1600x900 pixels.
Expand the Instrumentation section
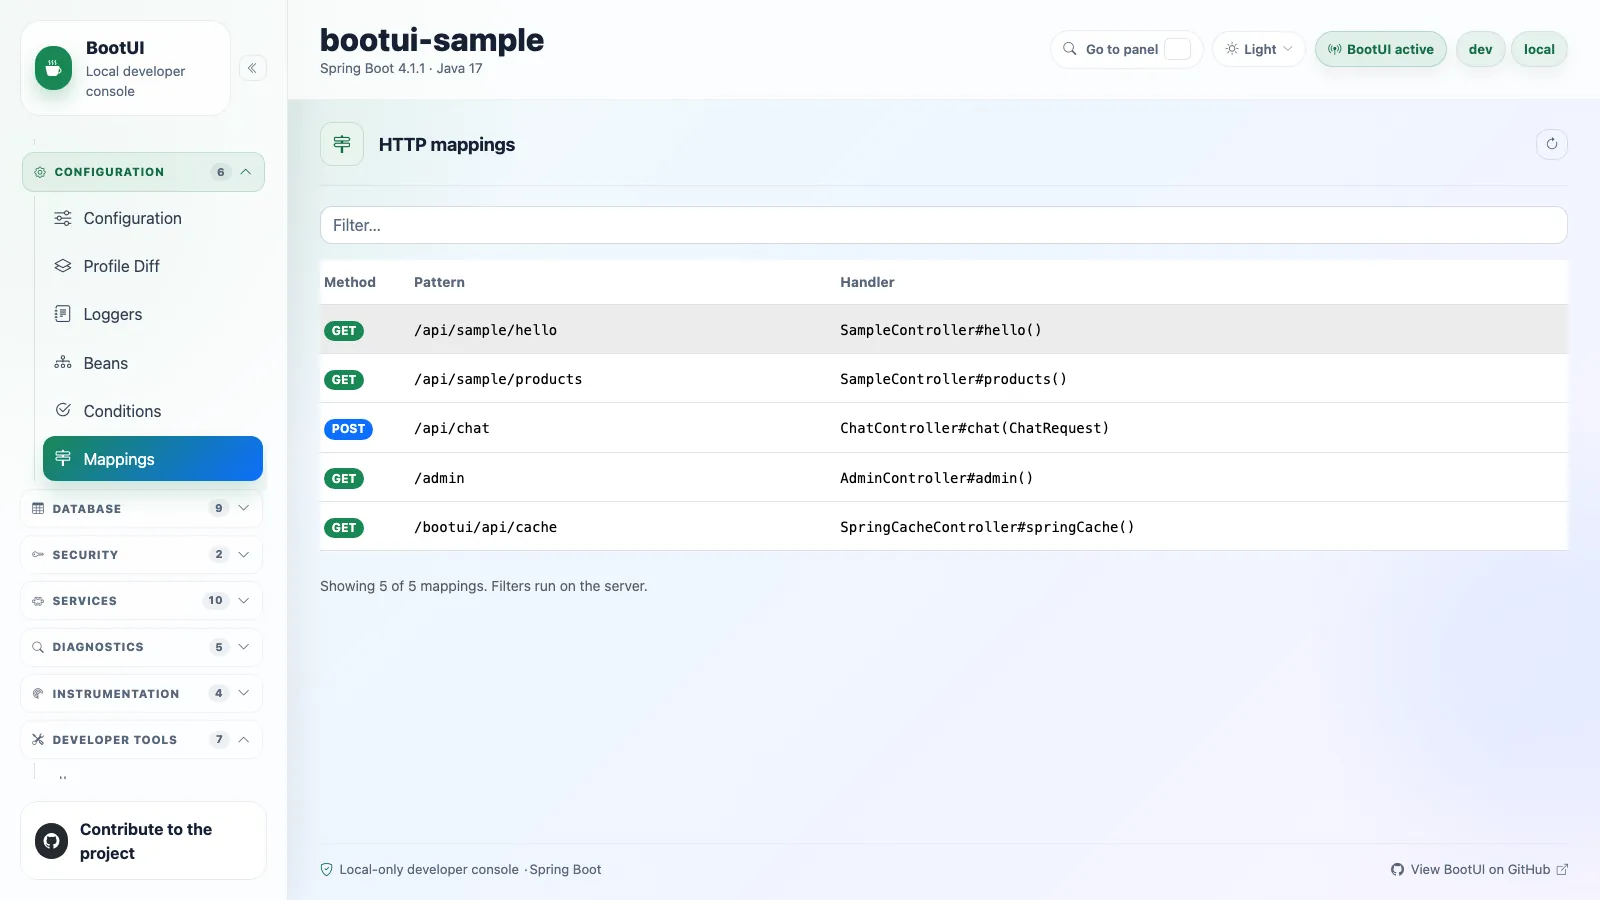[x=142, y=694]
